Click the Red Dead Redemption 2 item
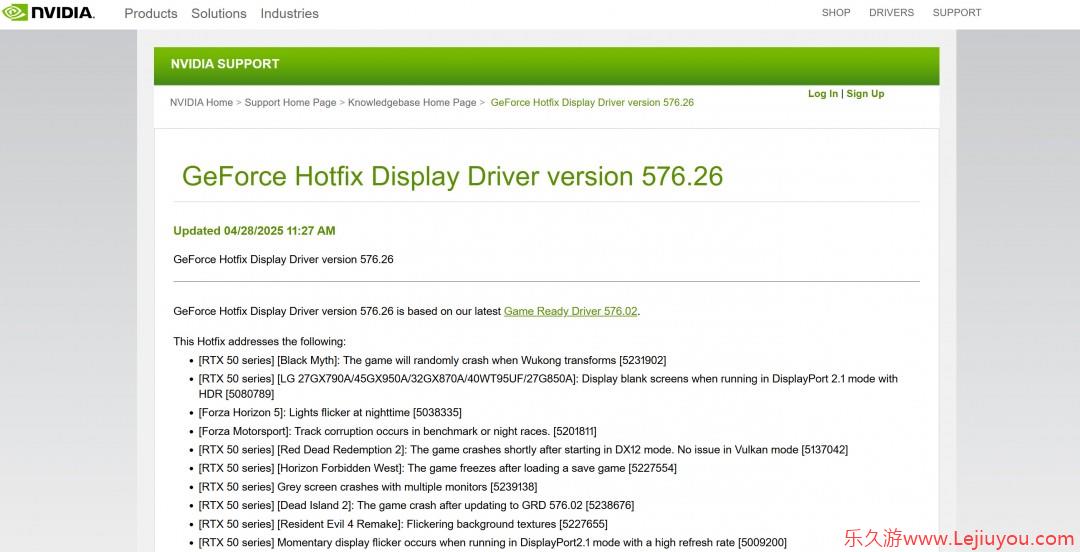The height and width of the screenshot is (552, 1080). point(523,450)
